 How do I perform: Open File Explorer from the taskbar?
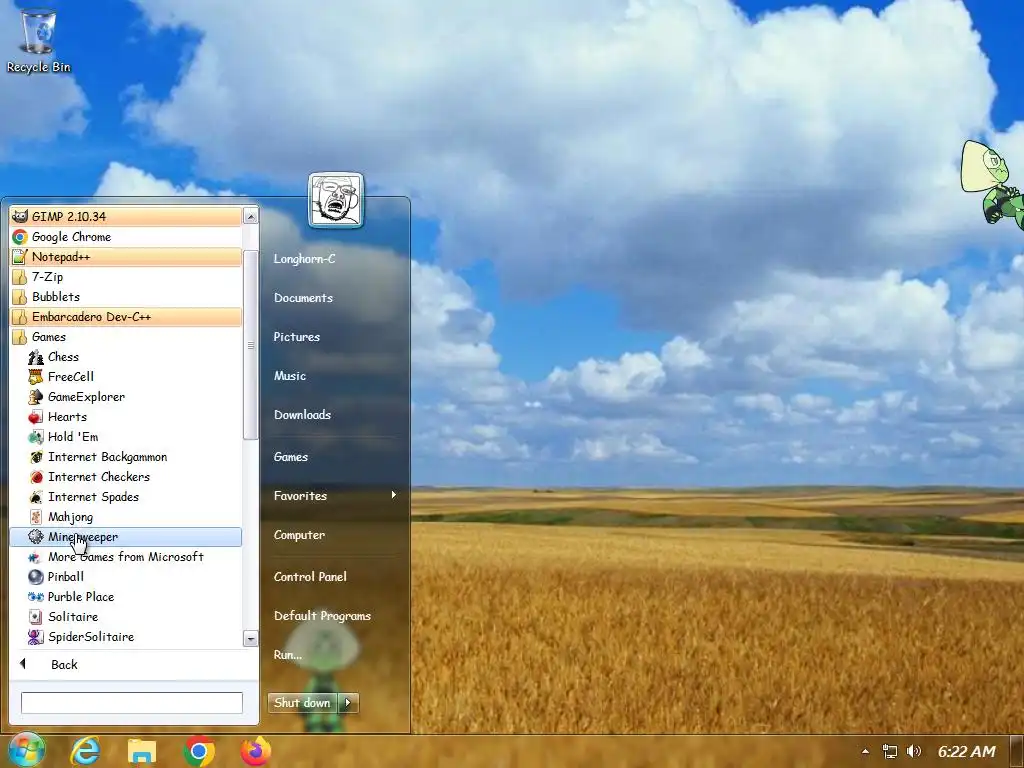click(142, 752)
